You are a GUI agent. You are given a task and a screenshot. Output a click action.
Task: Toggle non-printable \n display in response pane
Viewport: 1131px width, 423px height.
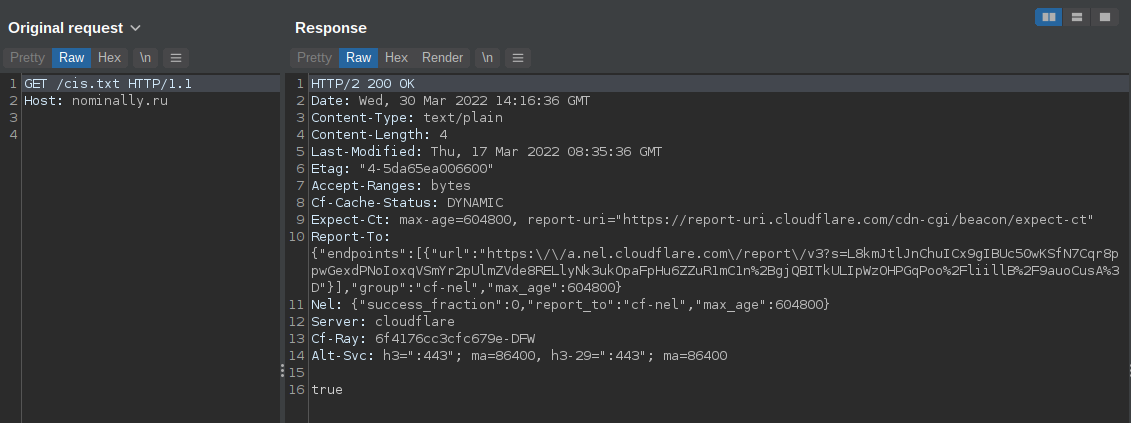[487, 58]
